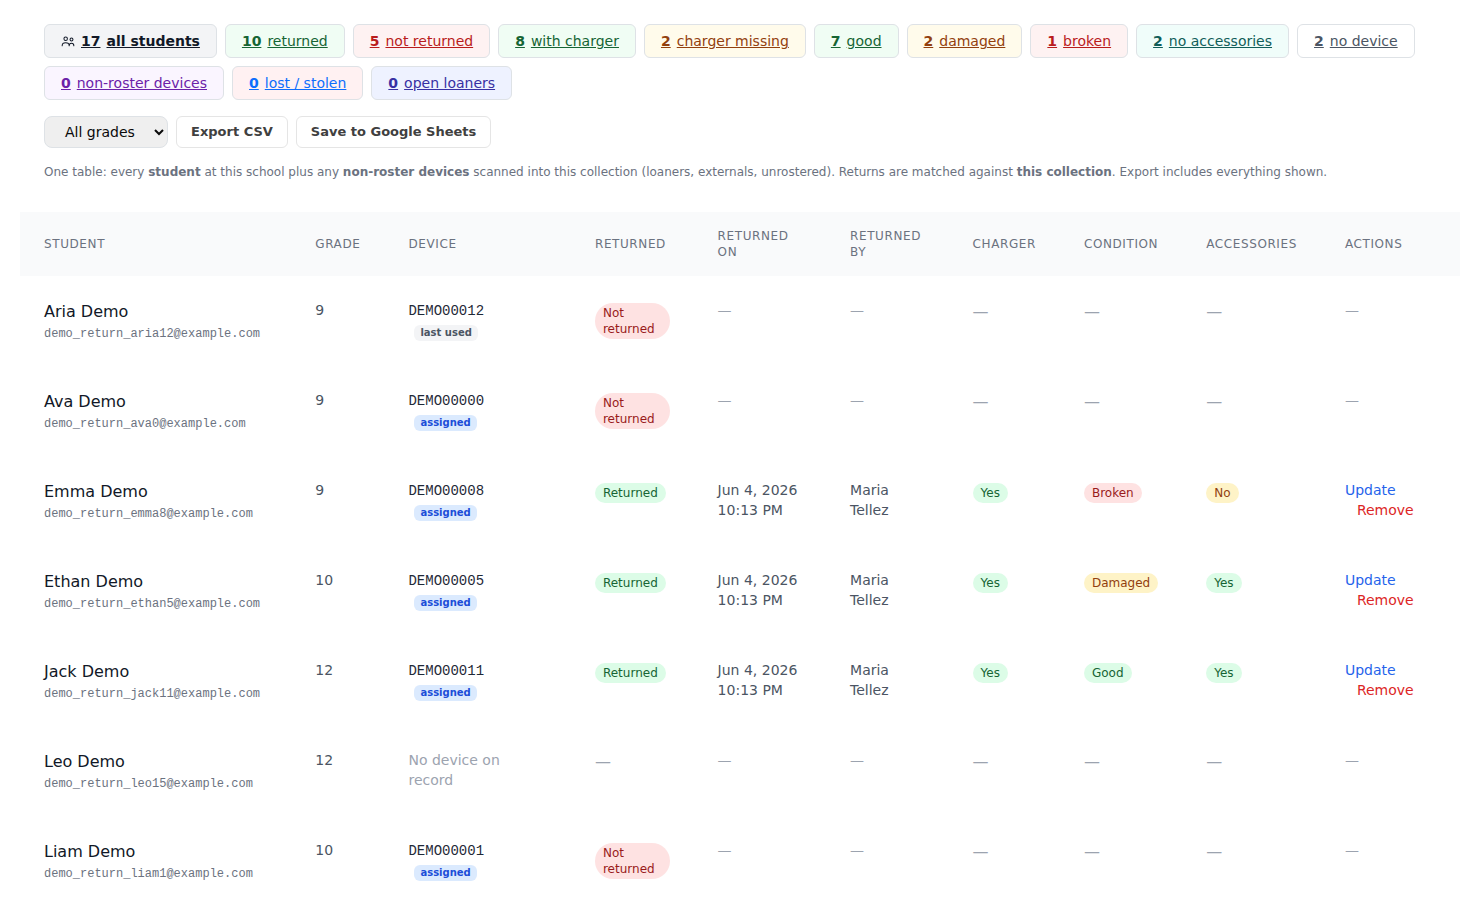Click email demo_return_aria12@example.com
Image resolution: width=1480 pixels, height=900 pixels.
pos(152,333)
